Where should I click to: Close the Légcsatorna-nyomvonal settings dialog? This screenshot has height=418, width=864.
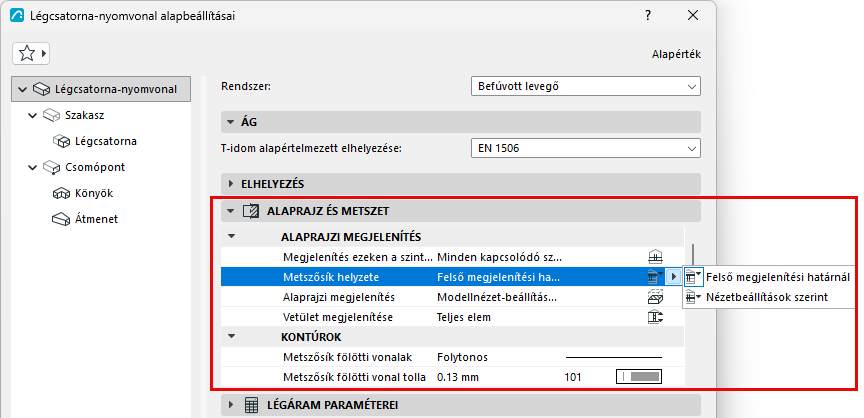coord(693,16)
